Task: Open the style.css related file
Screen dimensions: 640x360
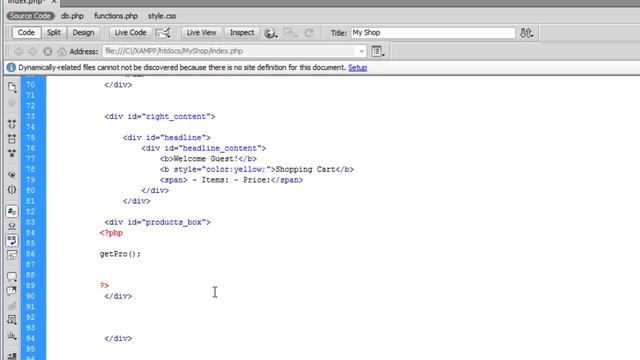Action: (162, 16)
